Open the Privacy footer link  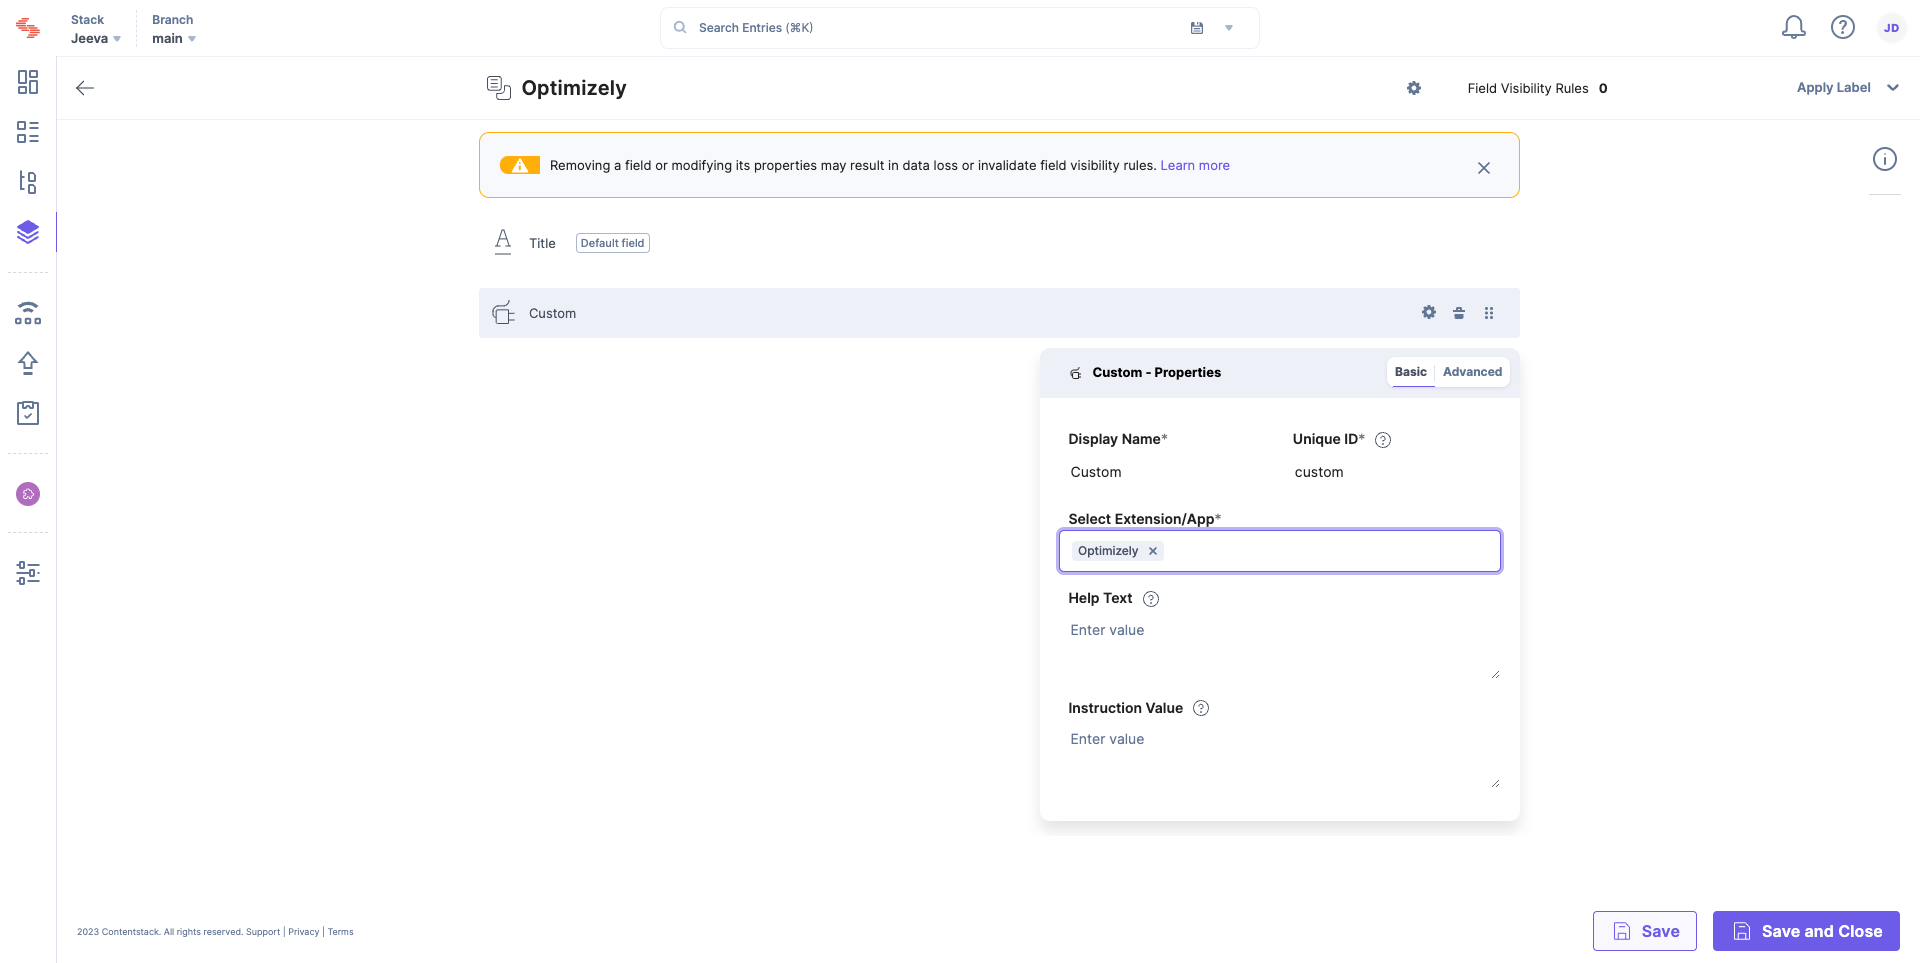pos(304,932)
